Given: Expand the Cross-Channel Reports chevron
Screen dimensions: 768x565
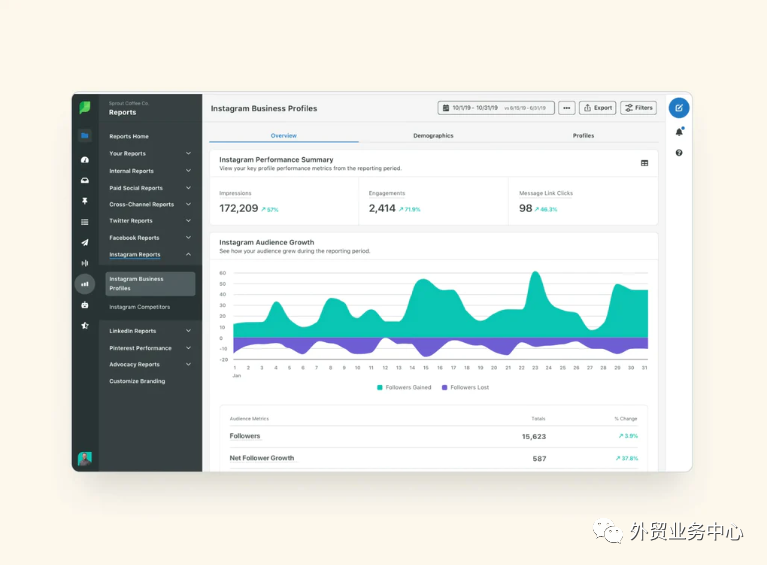Looking at the screenshot, I should (189, 204).
